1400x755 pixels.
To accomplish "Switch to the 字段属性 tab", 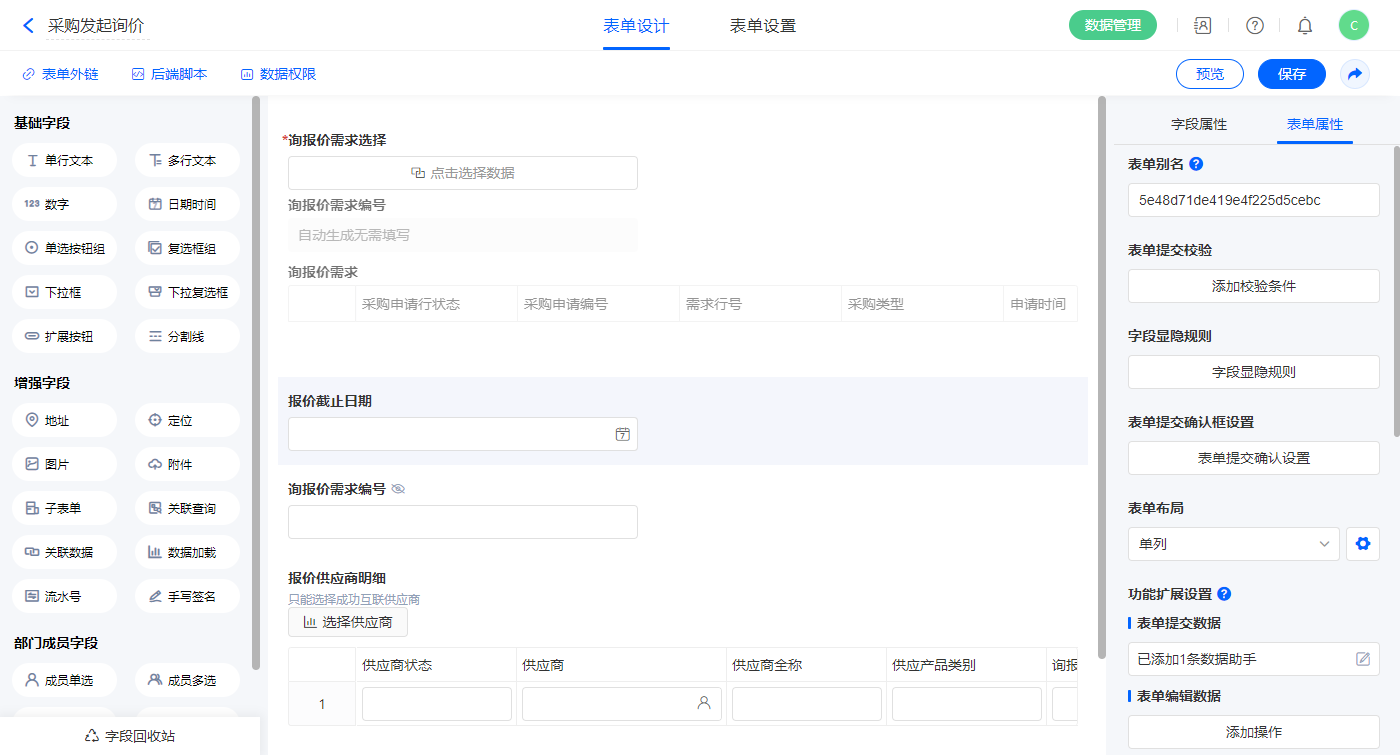I will pyautogui.click(x=1198, y=124).
